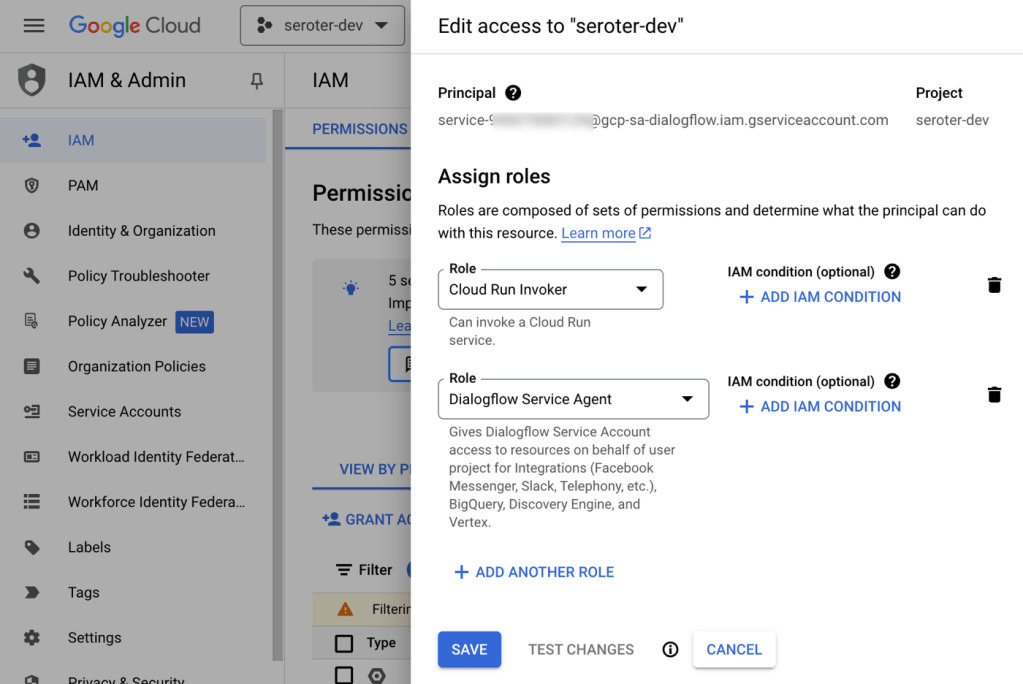1023x684 pixels.
Task: Click the Settings gear icon in sidebar
Action: pos(32,638)
